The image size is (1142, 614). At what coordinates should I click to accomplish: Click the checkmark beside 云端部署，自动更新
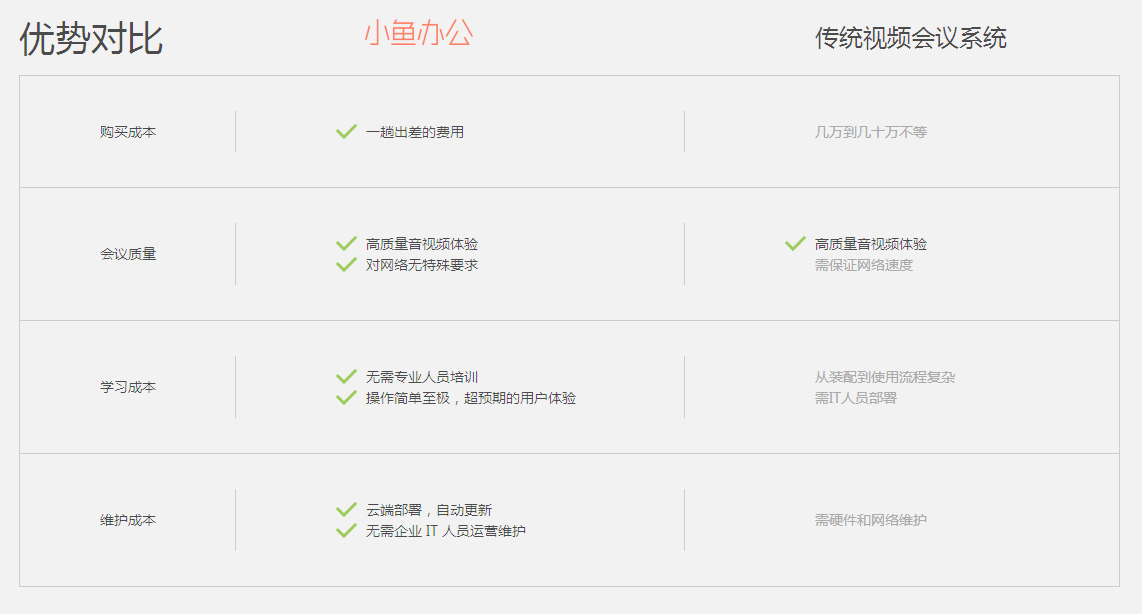pos(346,510)
